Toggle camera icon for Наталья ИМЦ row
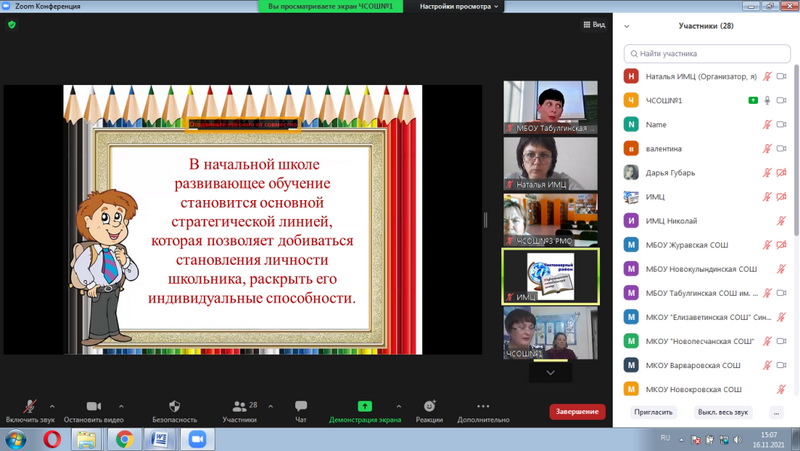 coord(781,77)
